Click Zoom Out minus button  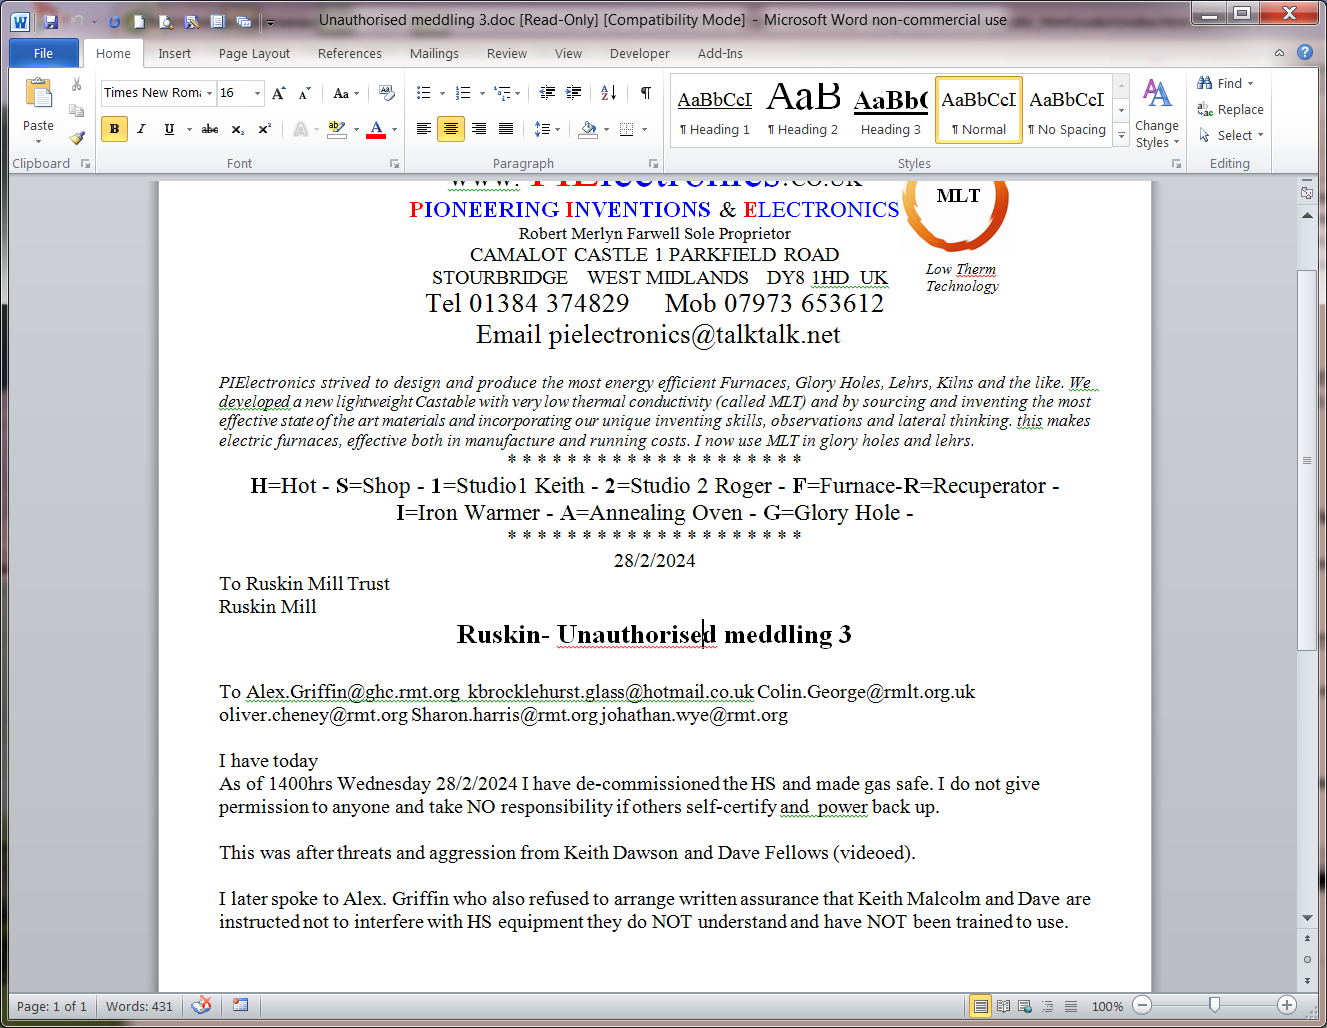[x=1142, y=1005]
